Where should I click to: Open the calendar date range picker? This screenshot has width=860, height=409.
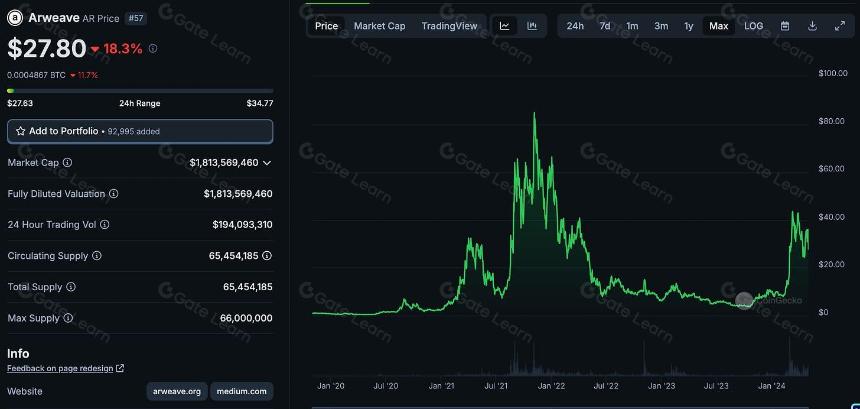[785, 26]
